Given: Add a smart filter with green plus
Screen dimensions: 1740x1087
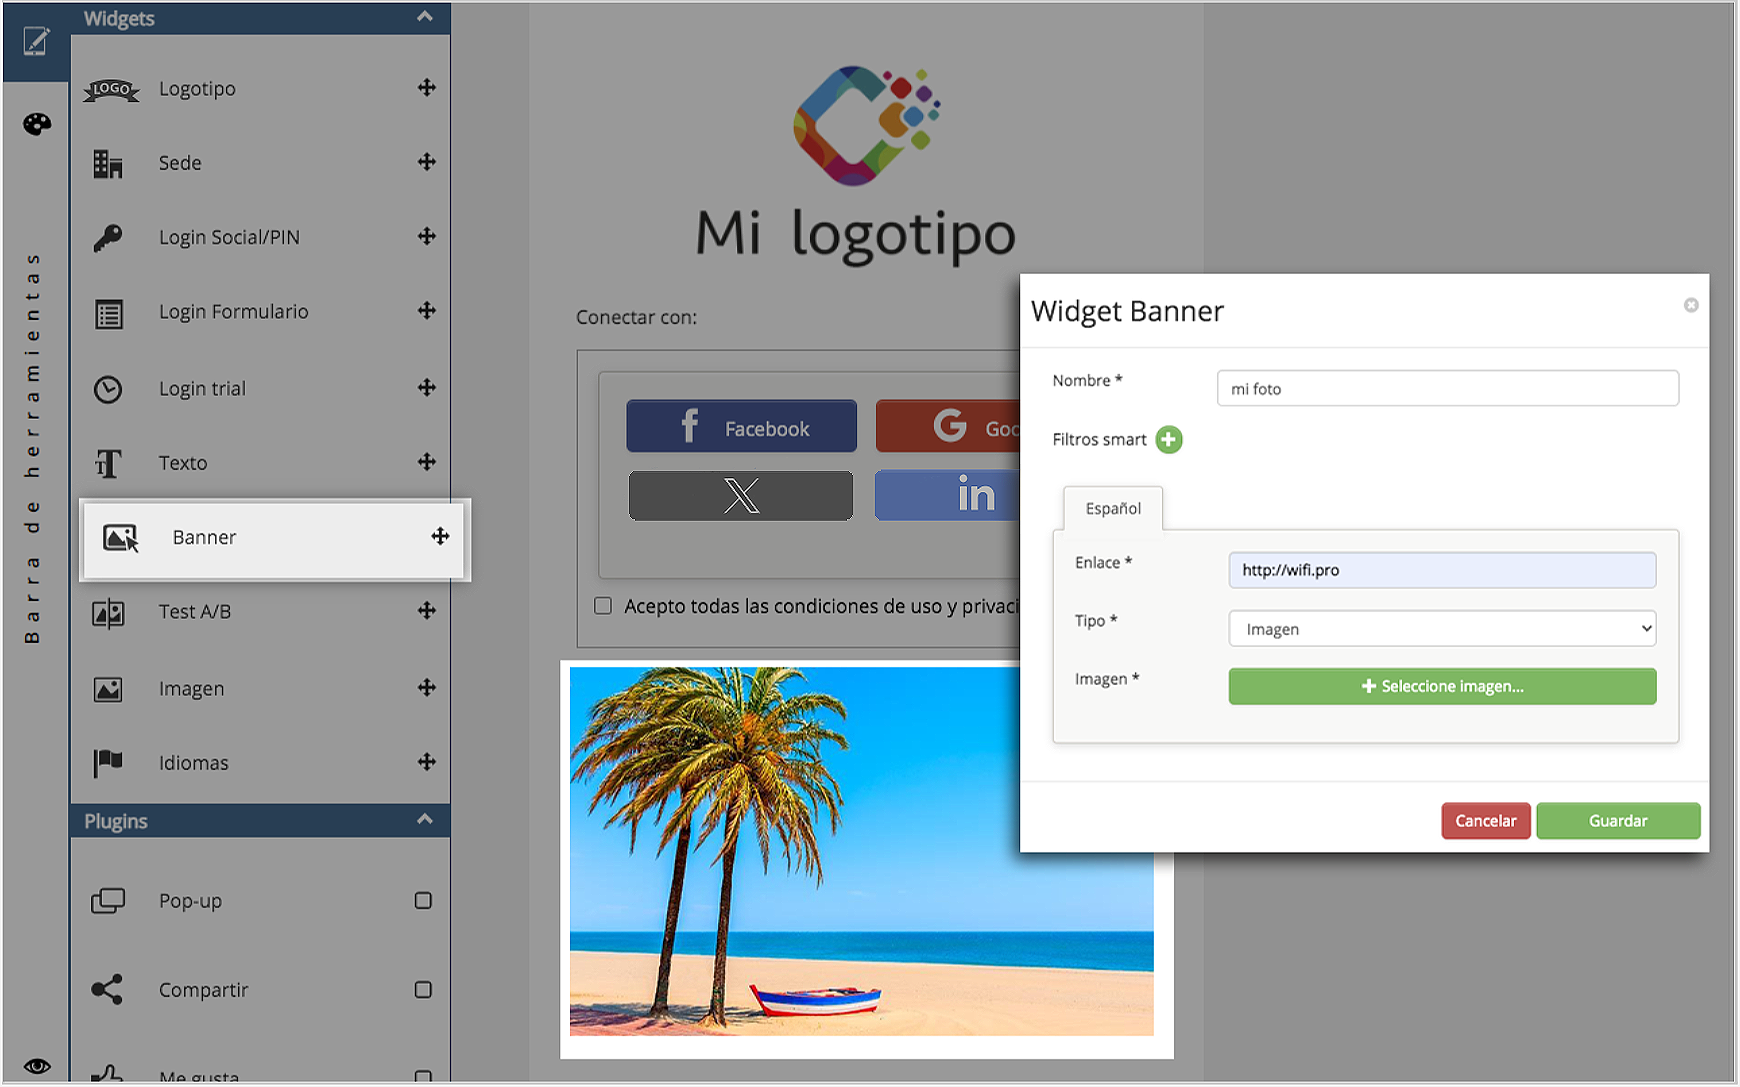Looking at the screenshot, I should [x=1168, y=440].
